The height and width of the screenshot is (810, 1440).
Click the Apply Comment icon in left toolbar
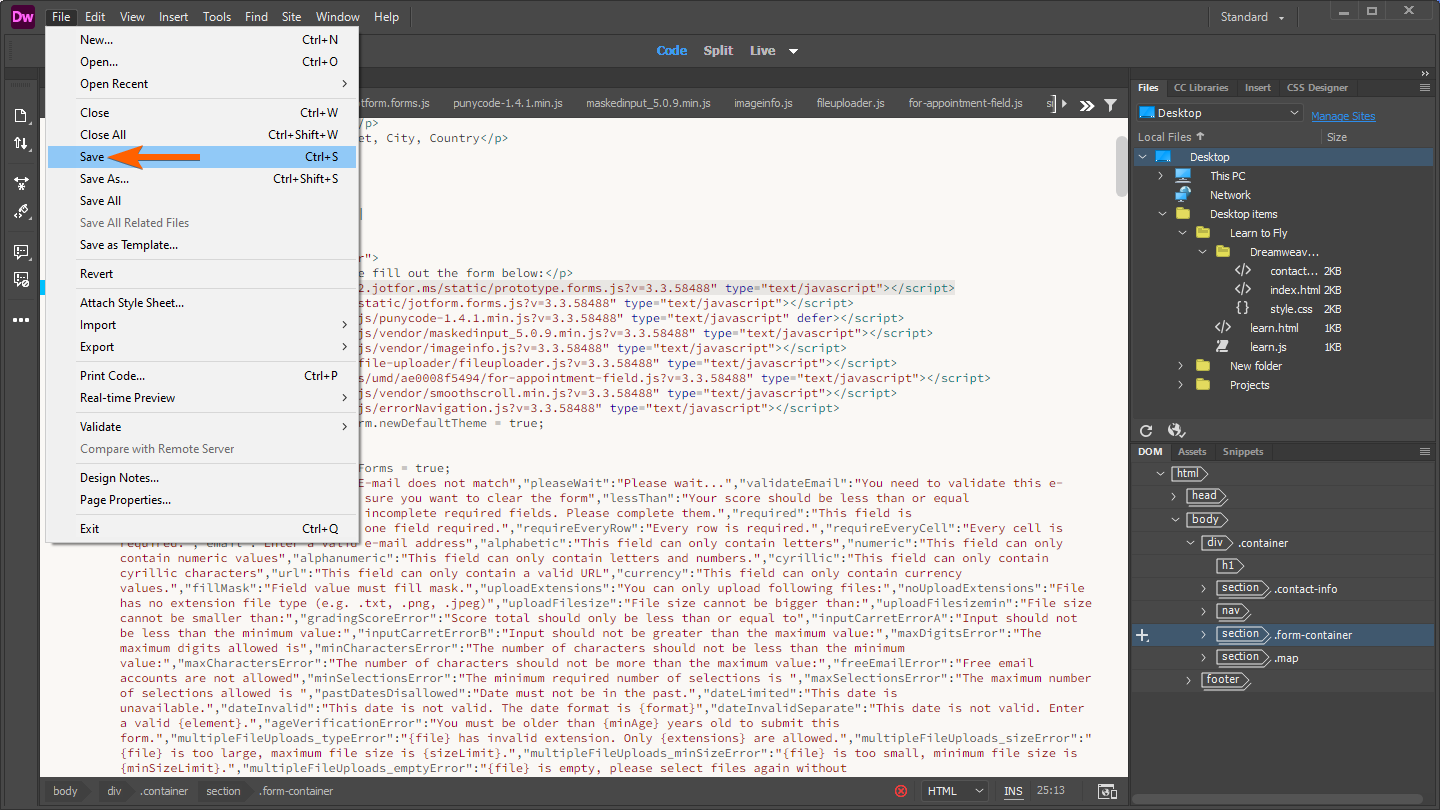click(21, 252)
